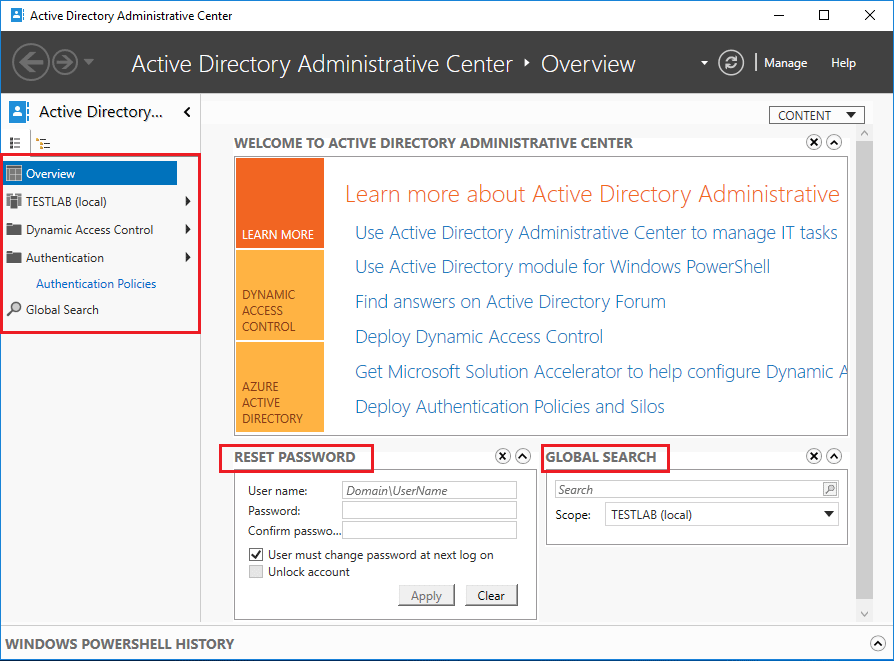The width and height of the screenshot is (894, 661).
Task: Close the Global Search tile with X icon
Action: [x=814, y=457]
